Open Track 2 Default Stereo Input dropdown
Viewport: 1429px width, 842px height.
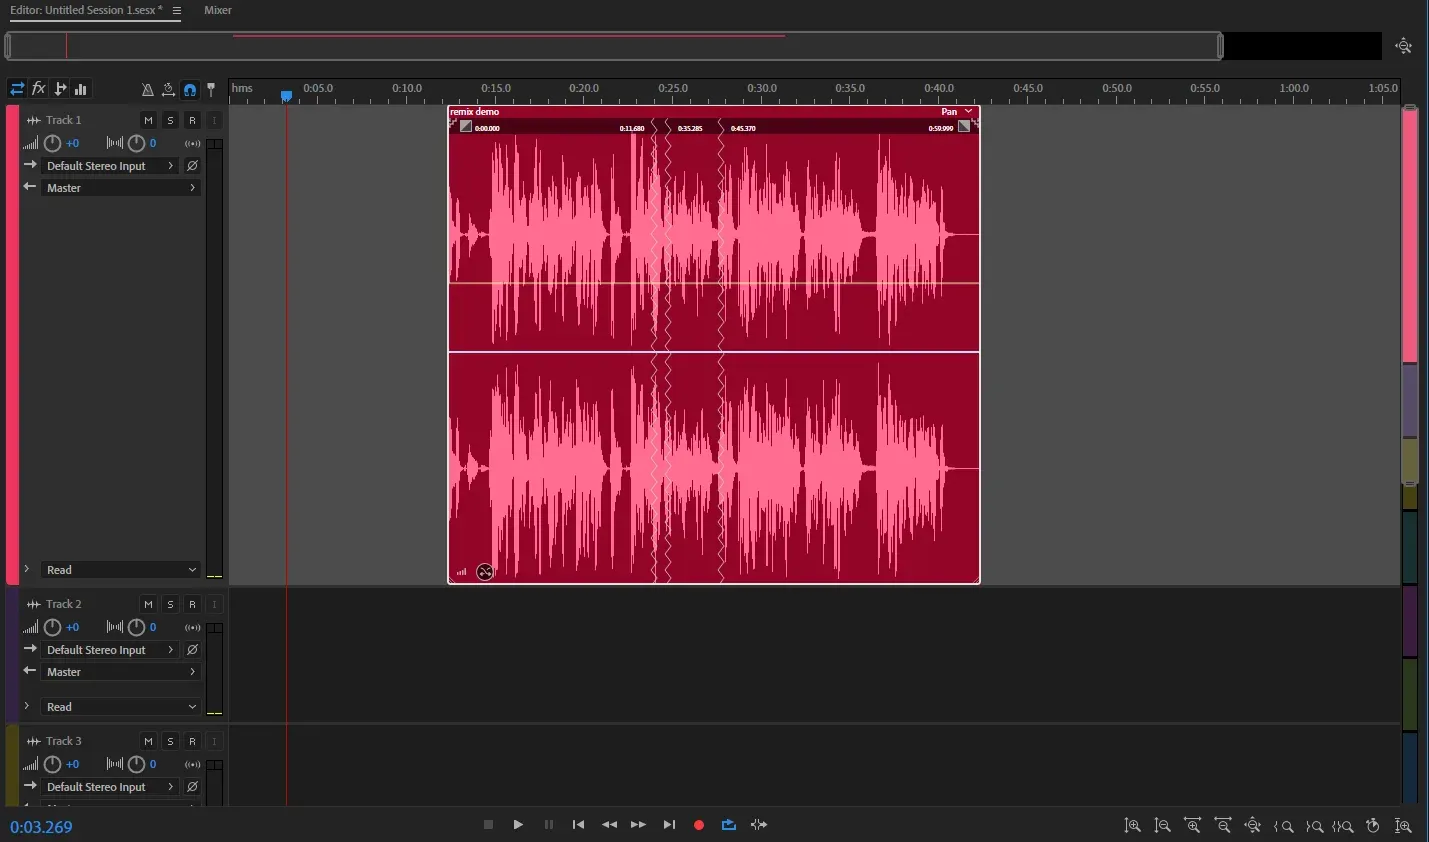pos(110,650)
